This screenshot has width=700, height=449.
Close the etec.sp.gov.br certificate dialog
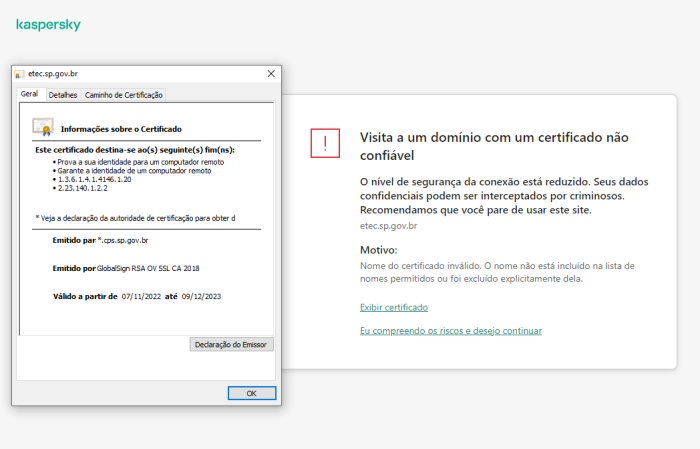pyautogui.click(x=271, y=74)
